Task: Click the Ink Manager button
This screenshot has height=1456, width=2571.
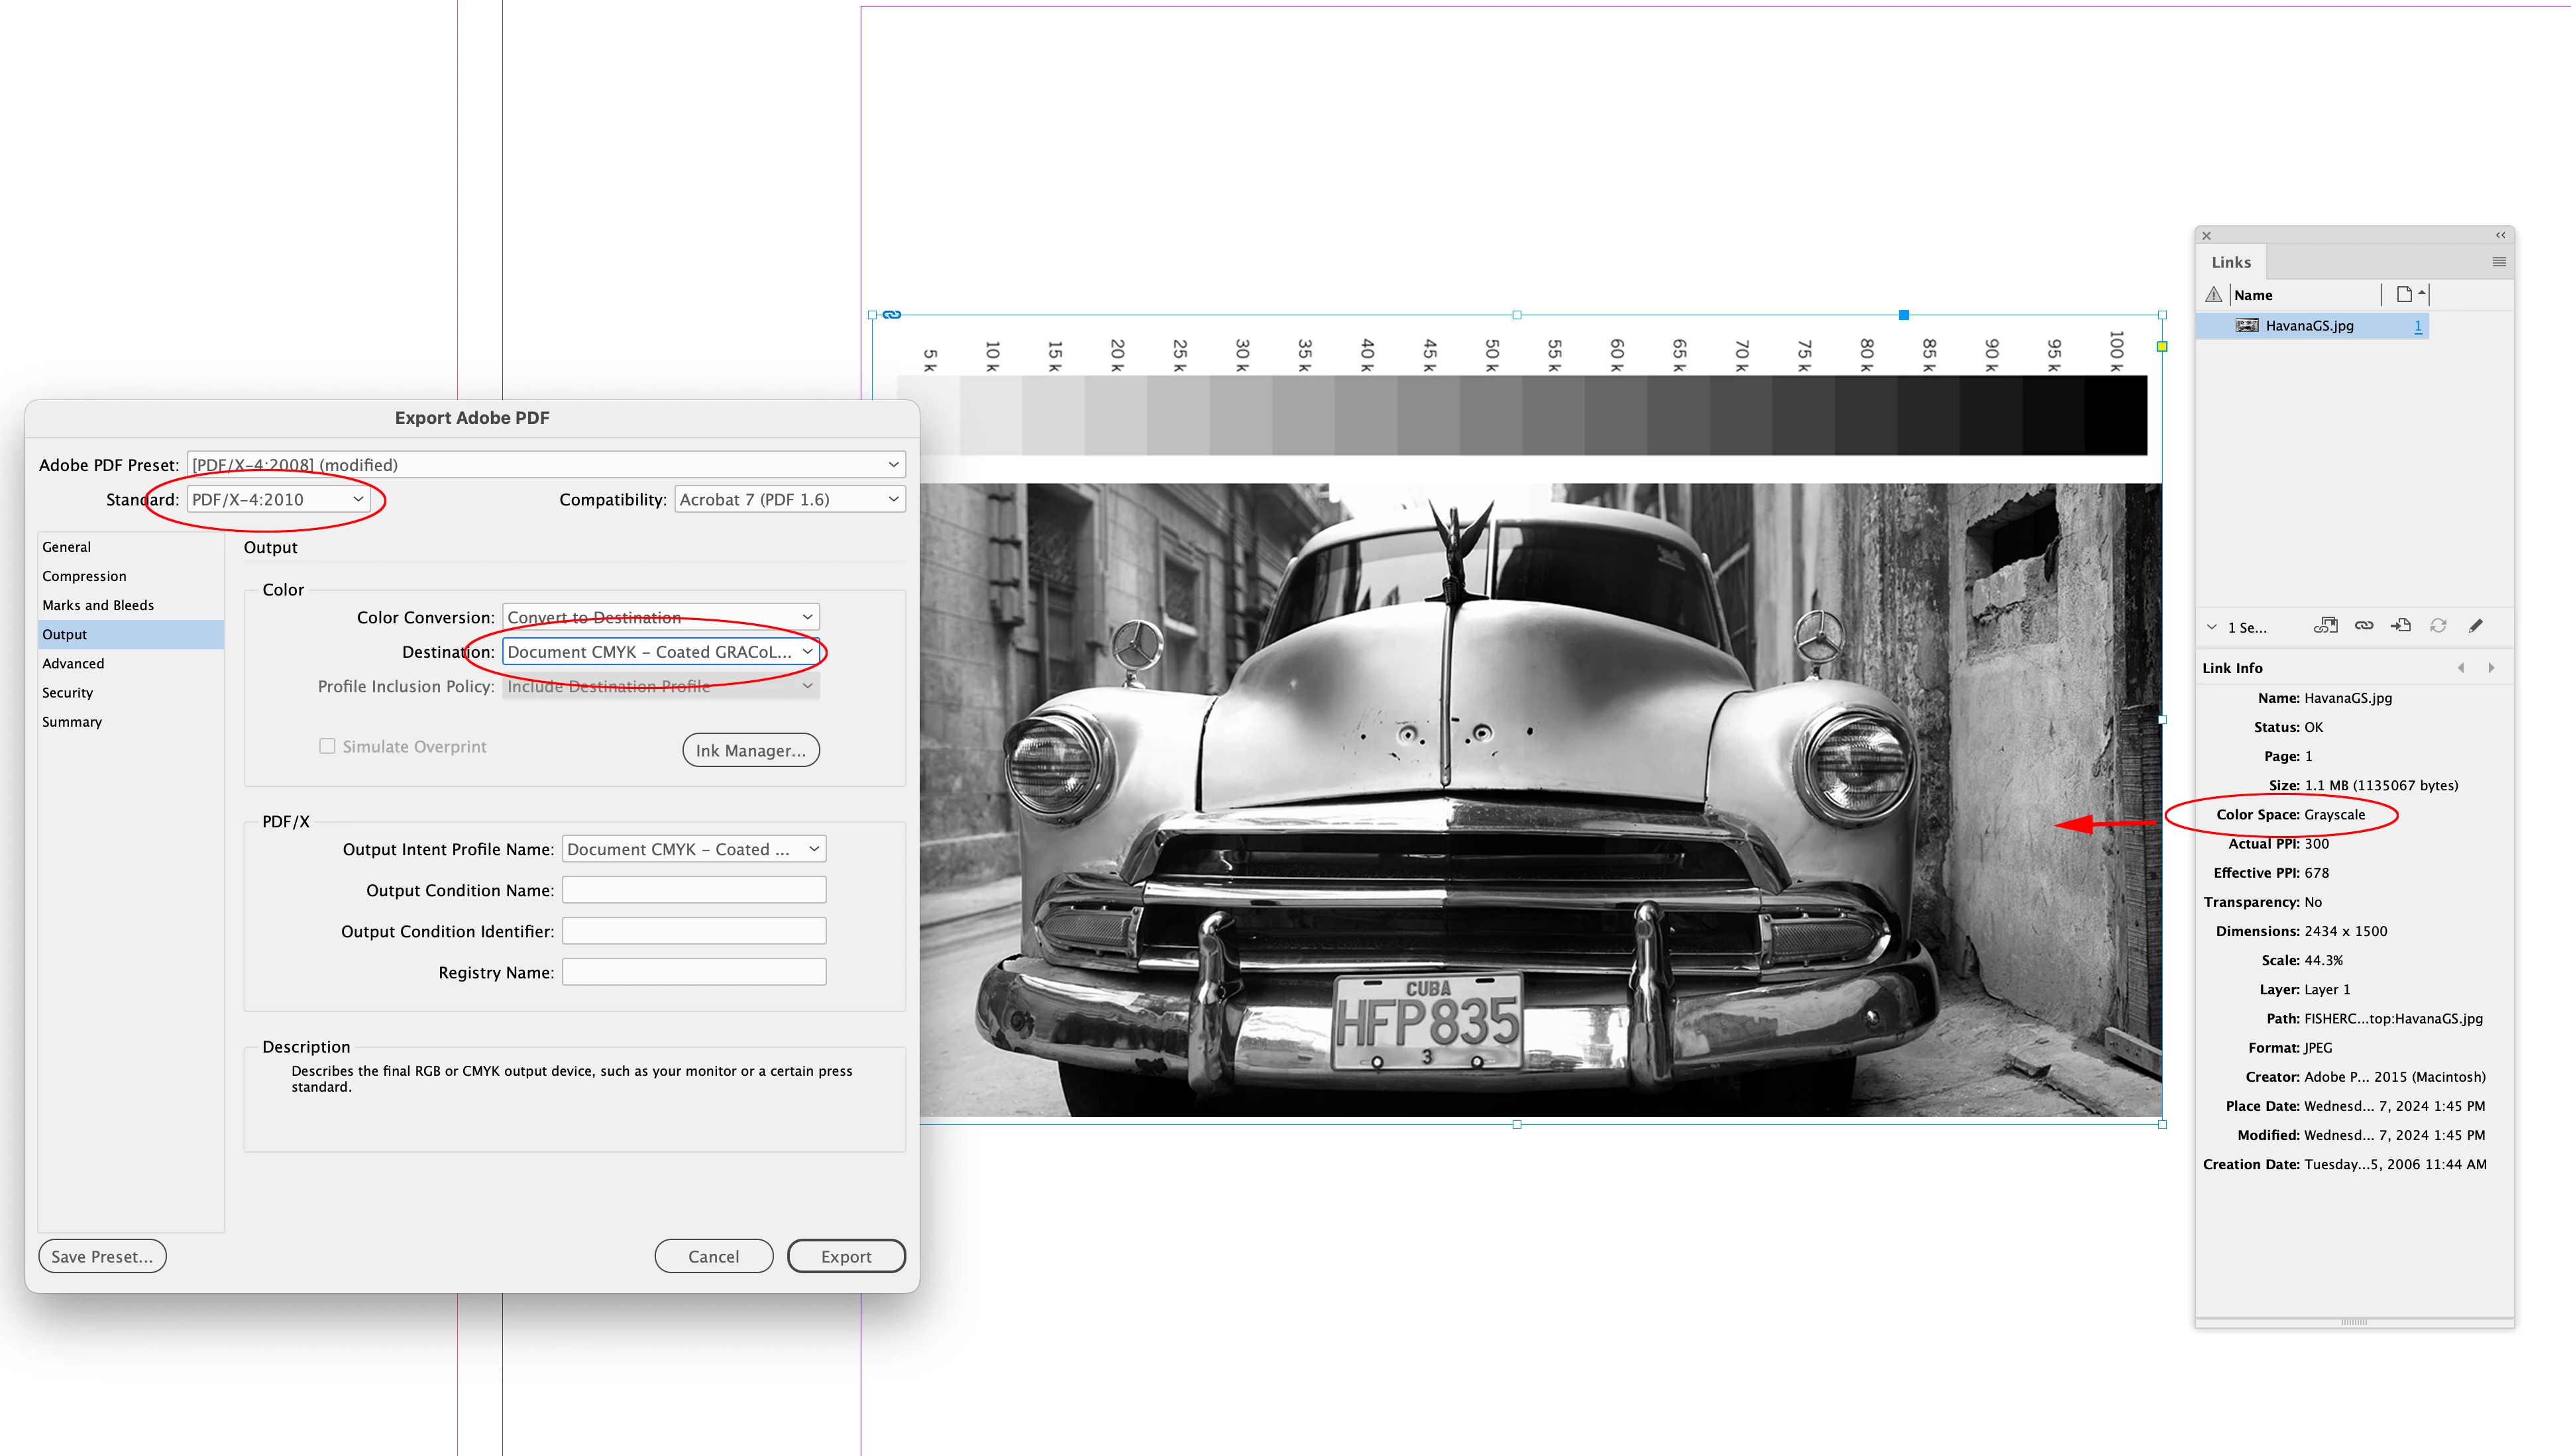Action: 750,750
